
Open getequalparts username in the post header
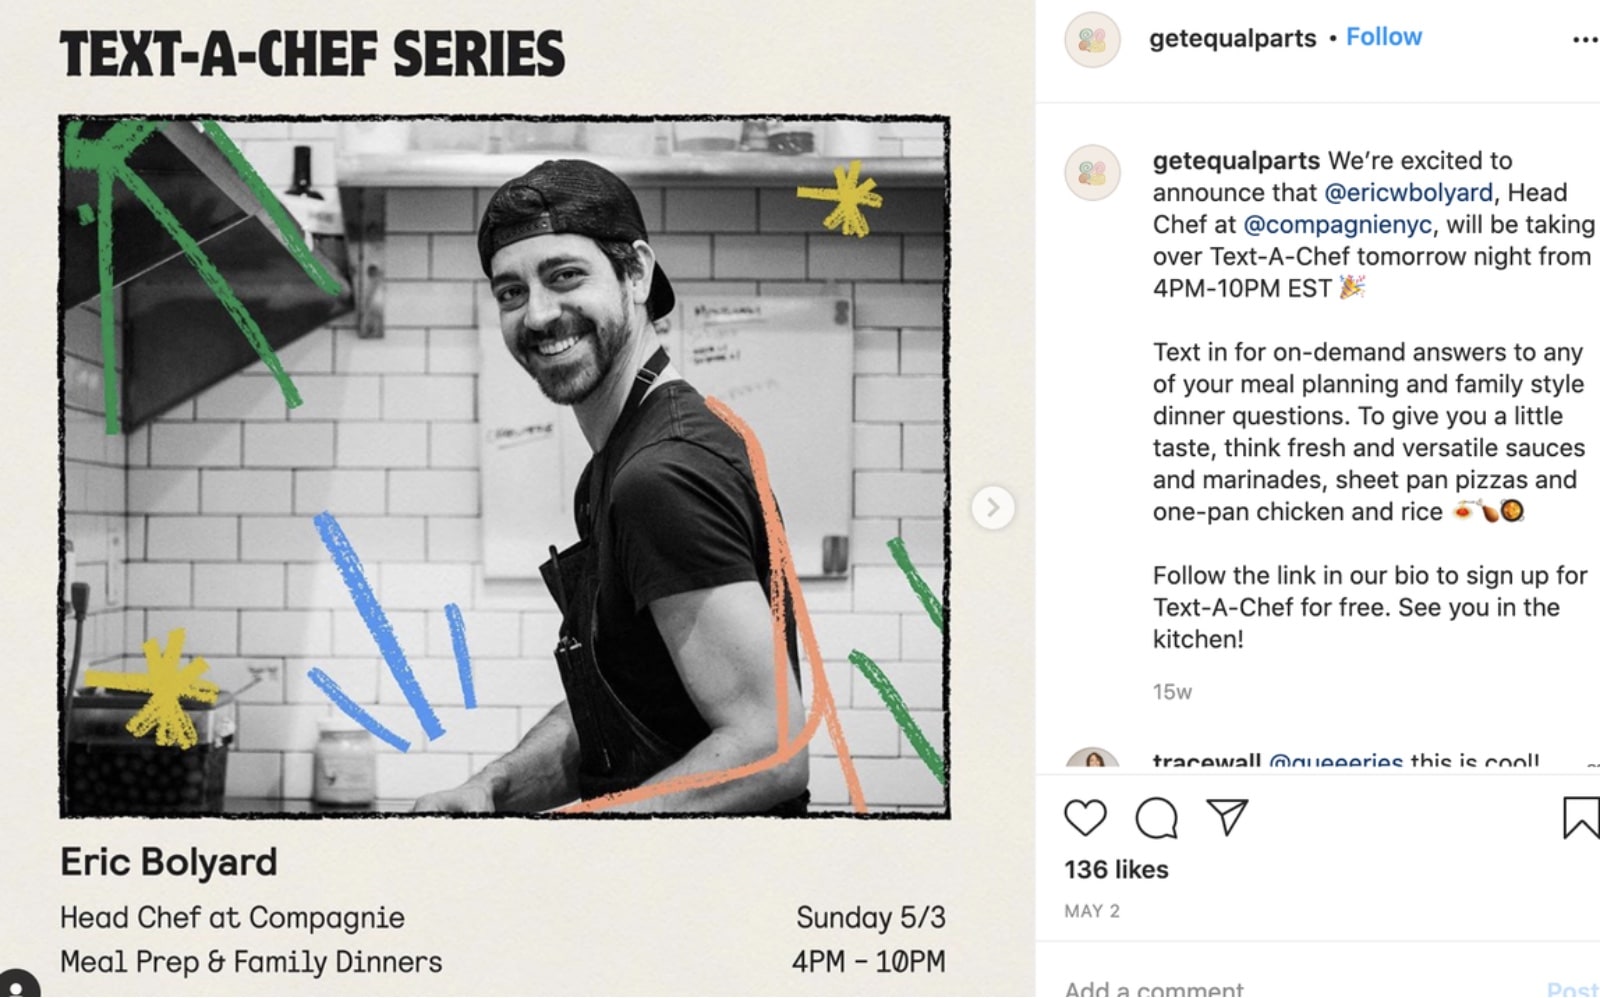point(1232,38)
